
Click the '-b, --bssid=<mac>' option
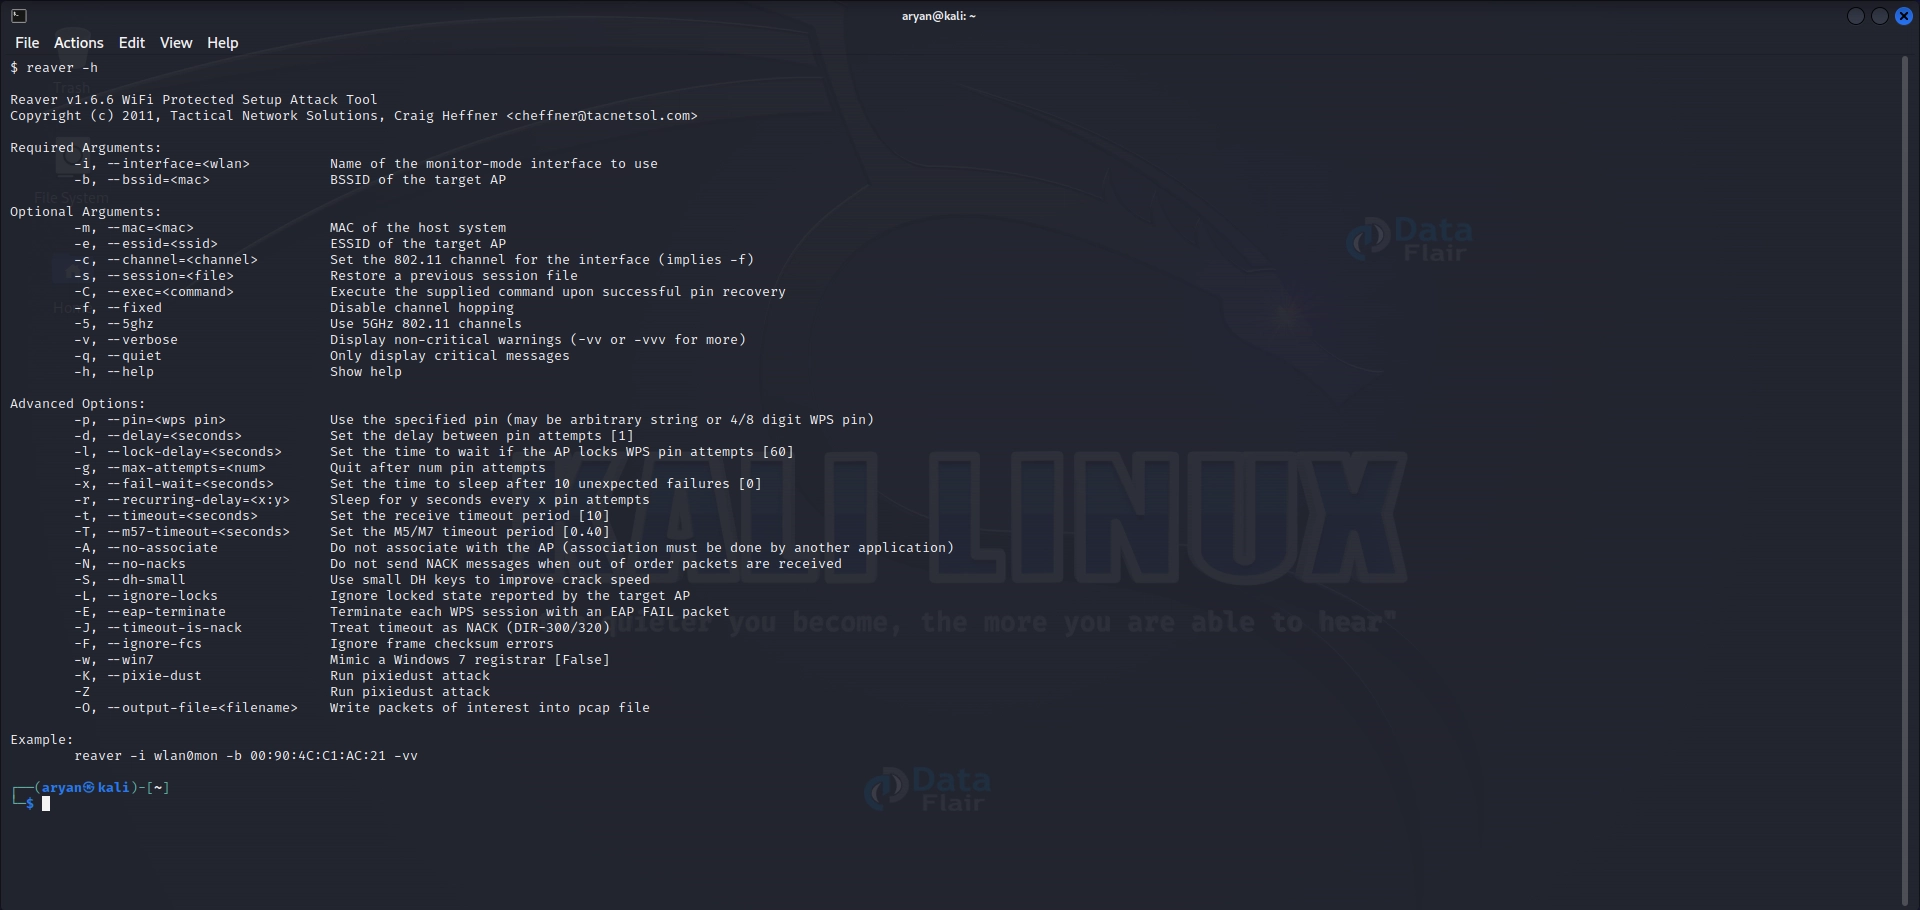tap(142, 180)
